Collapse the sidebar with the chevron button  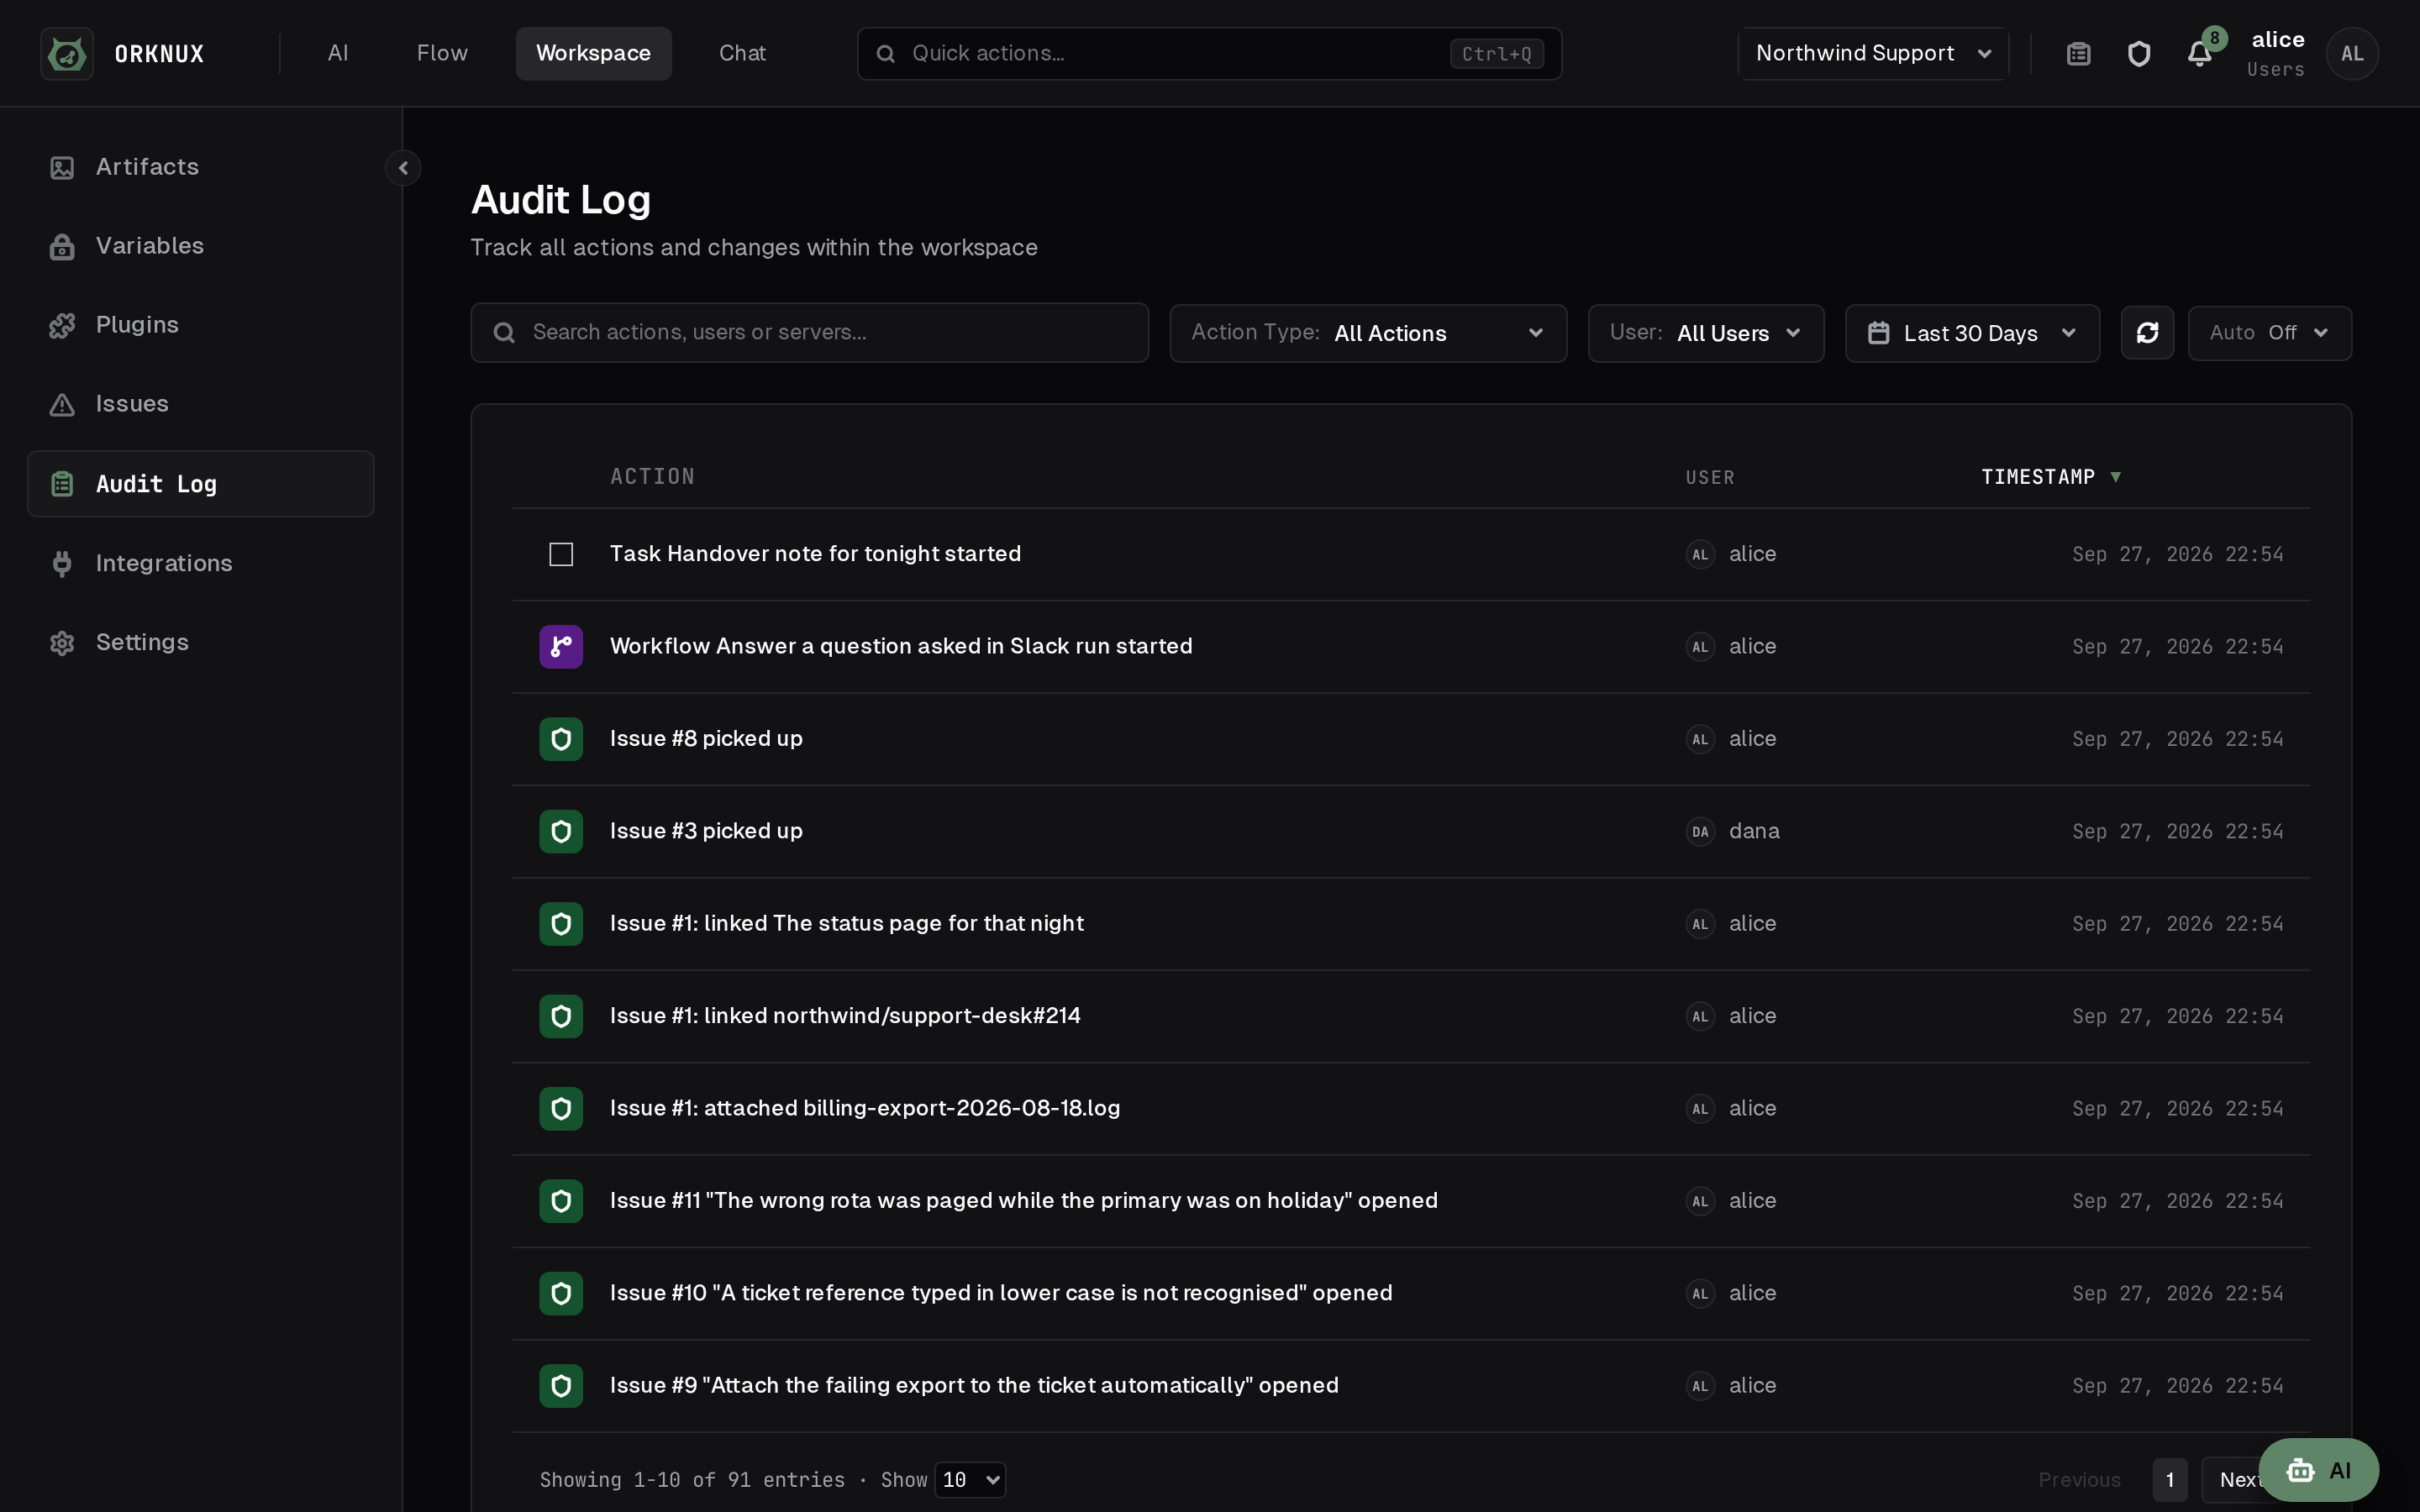[x=403, y=168]
